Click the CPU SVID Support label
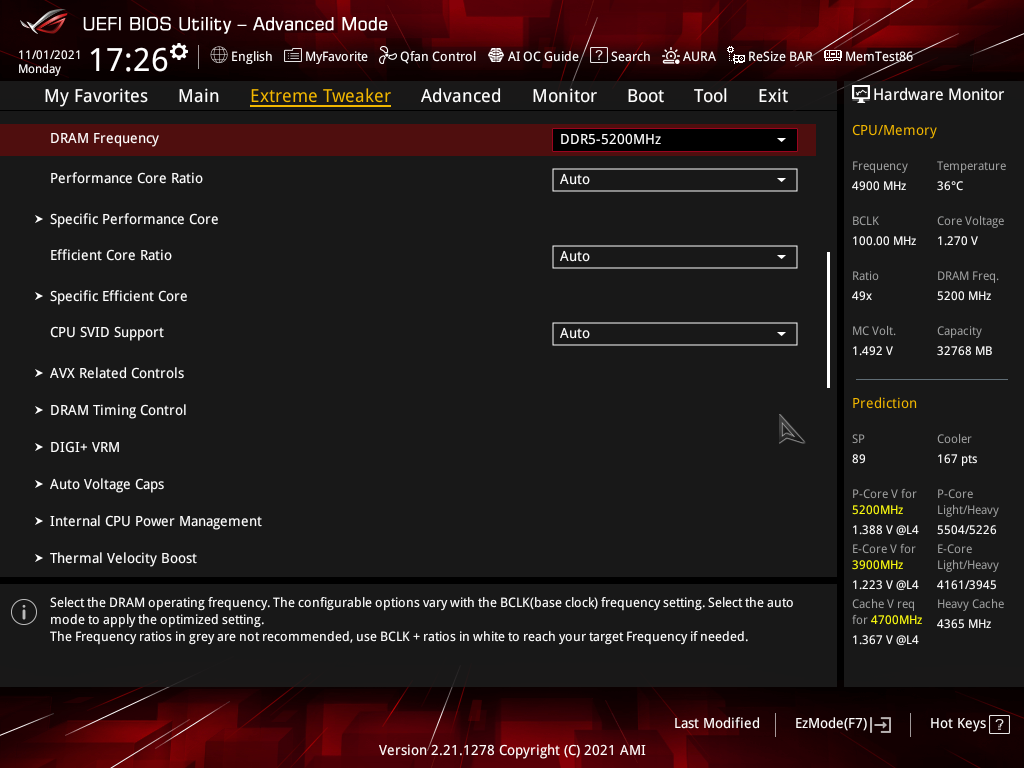Viewport: 1024px width, 768px height. point(107,332)
